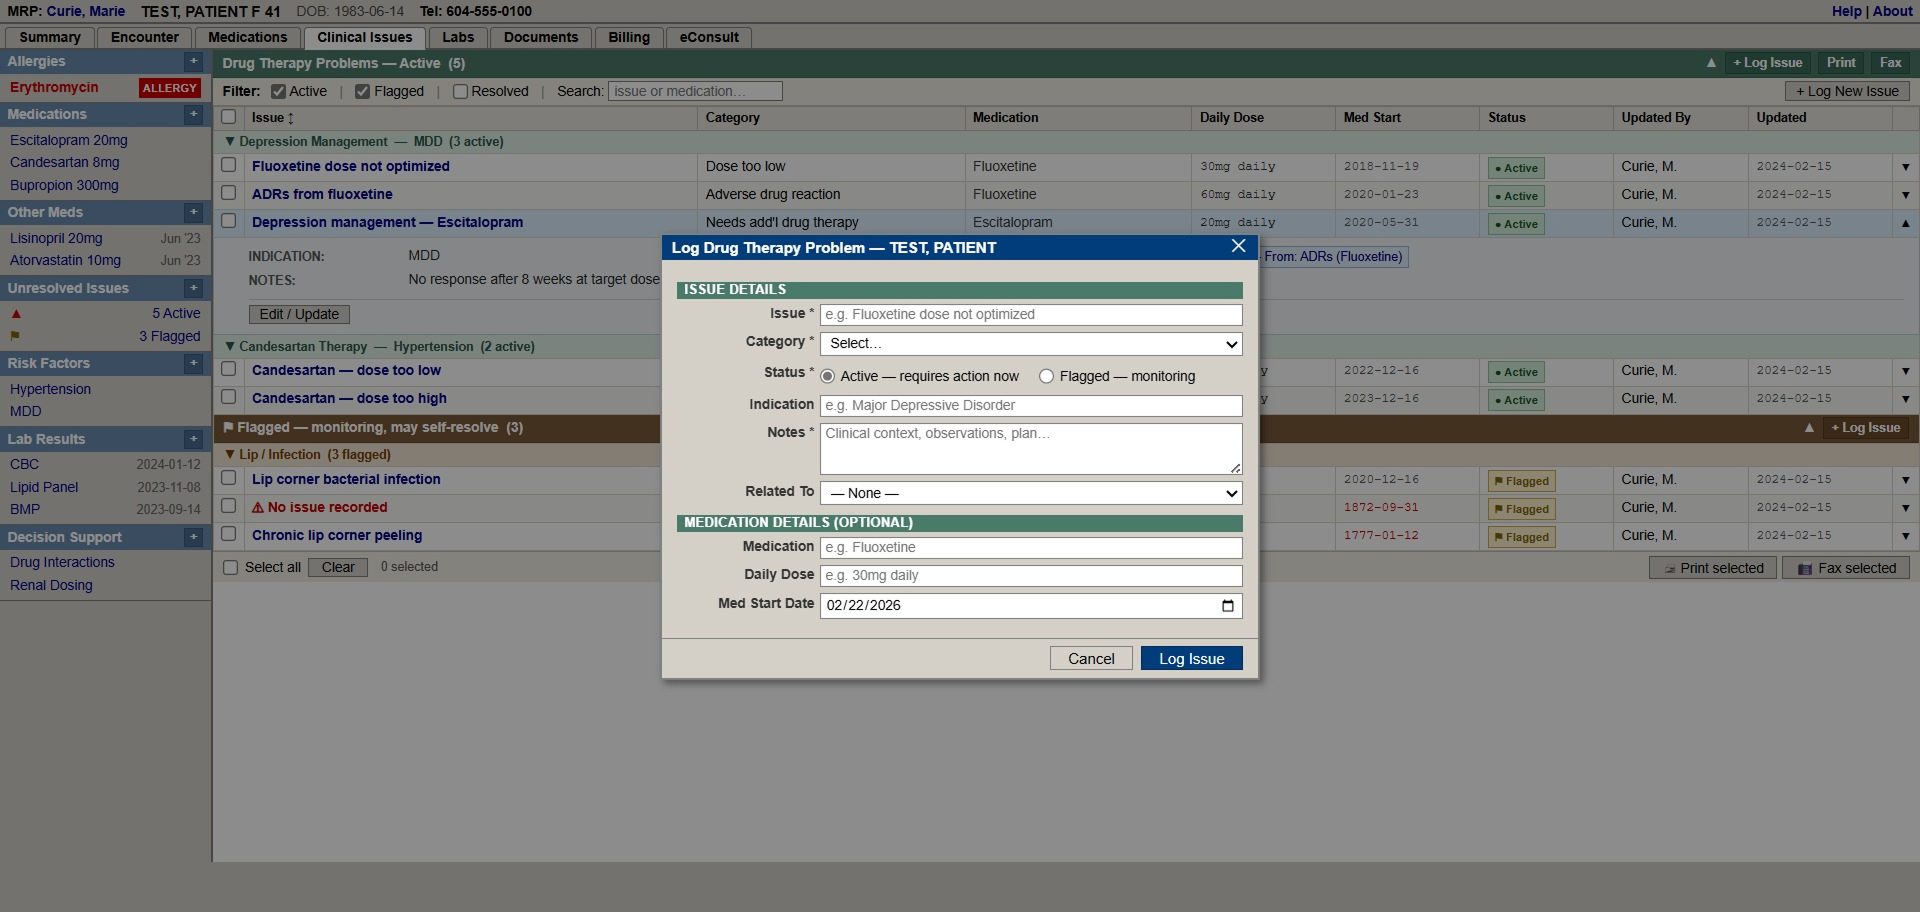Expand the Fluoxetine dose not optimized row
The image size is (1920, 912).
point(1905,167)
